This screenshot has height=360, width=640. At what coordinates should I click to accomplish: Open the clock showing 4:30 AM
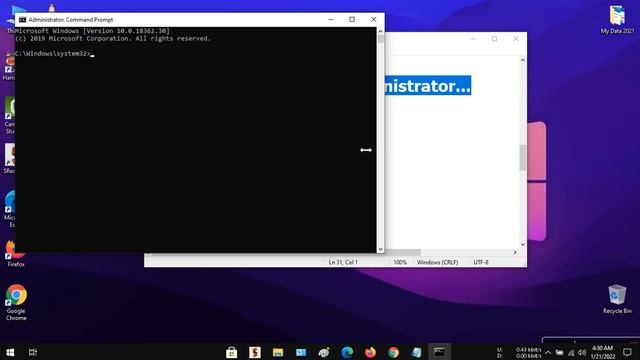point(602,352)
